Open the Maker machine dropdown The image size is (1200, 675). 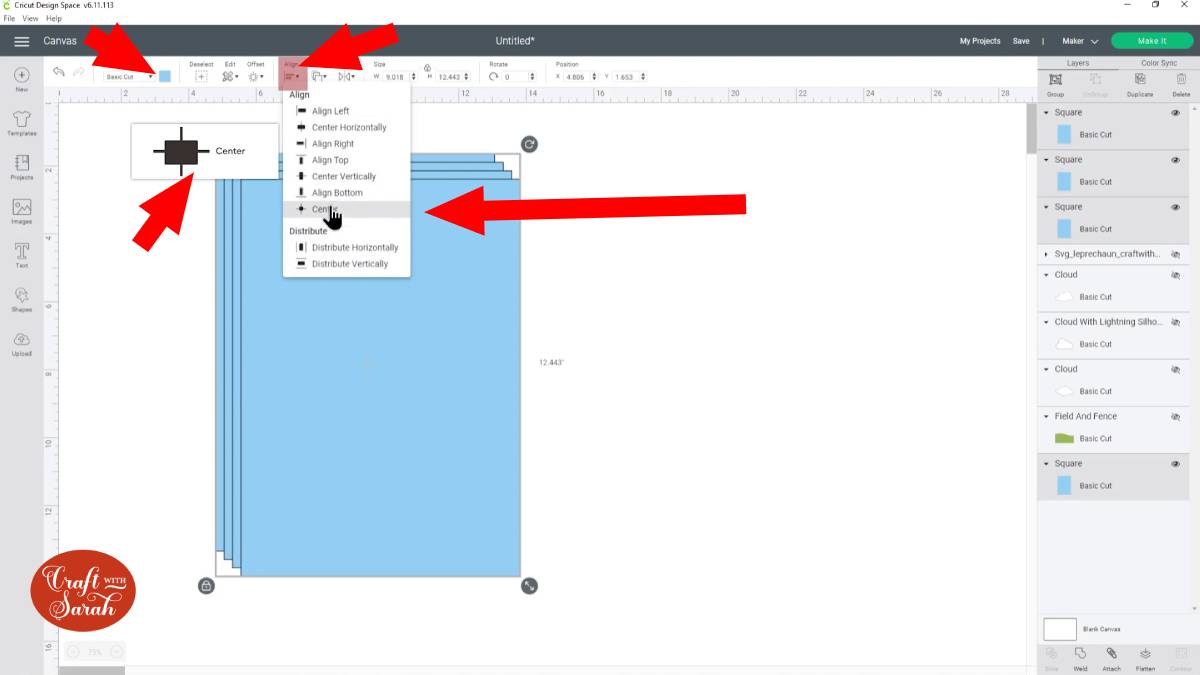tap(1080, 41)
